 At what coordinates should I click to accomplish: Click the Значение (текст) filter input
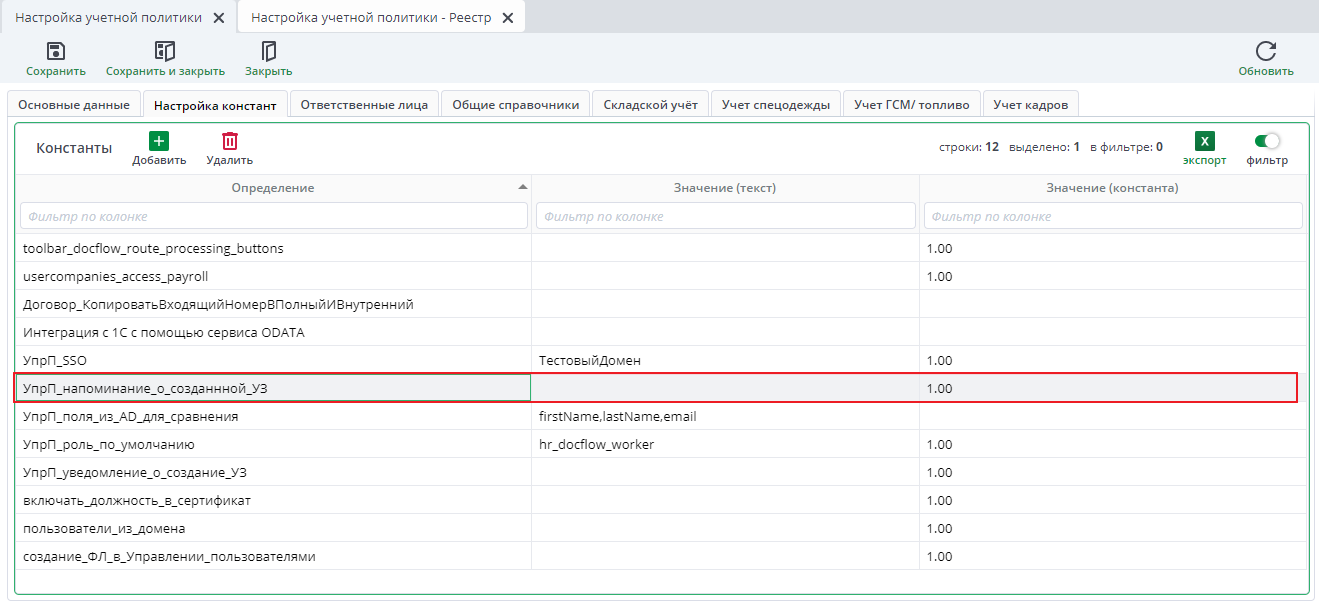click(x=725, y=216)
